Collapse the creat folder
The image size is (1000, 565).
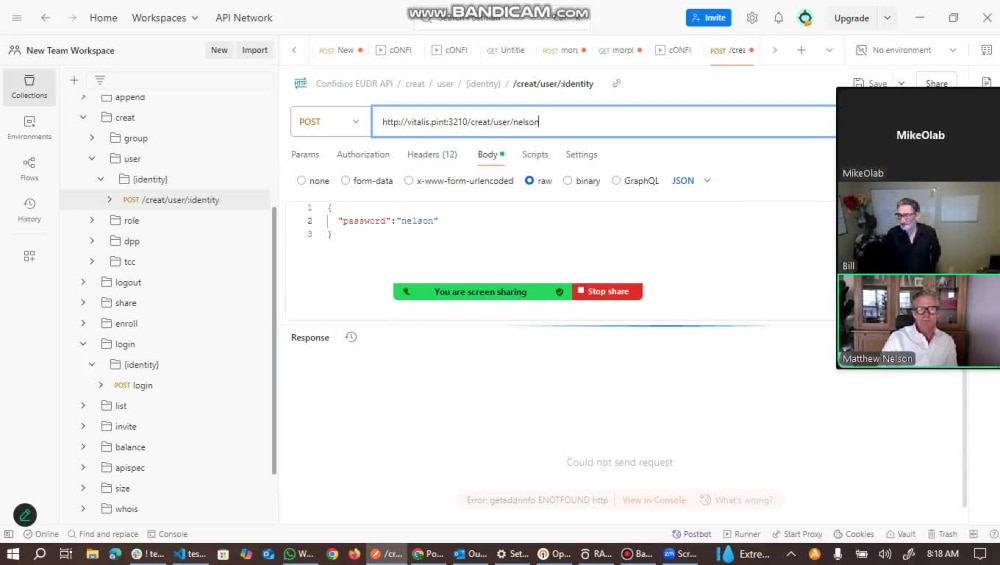click(83, 117)
